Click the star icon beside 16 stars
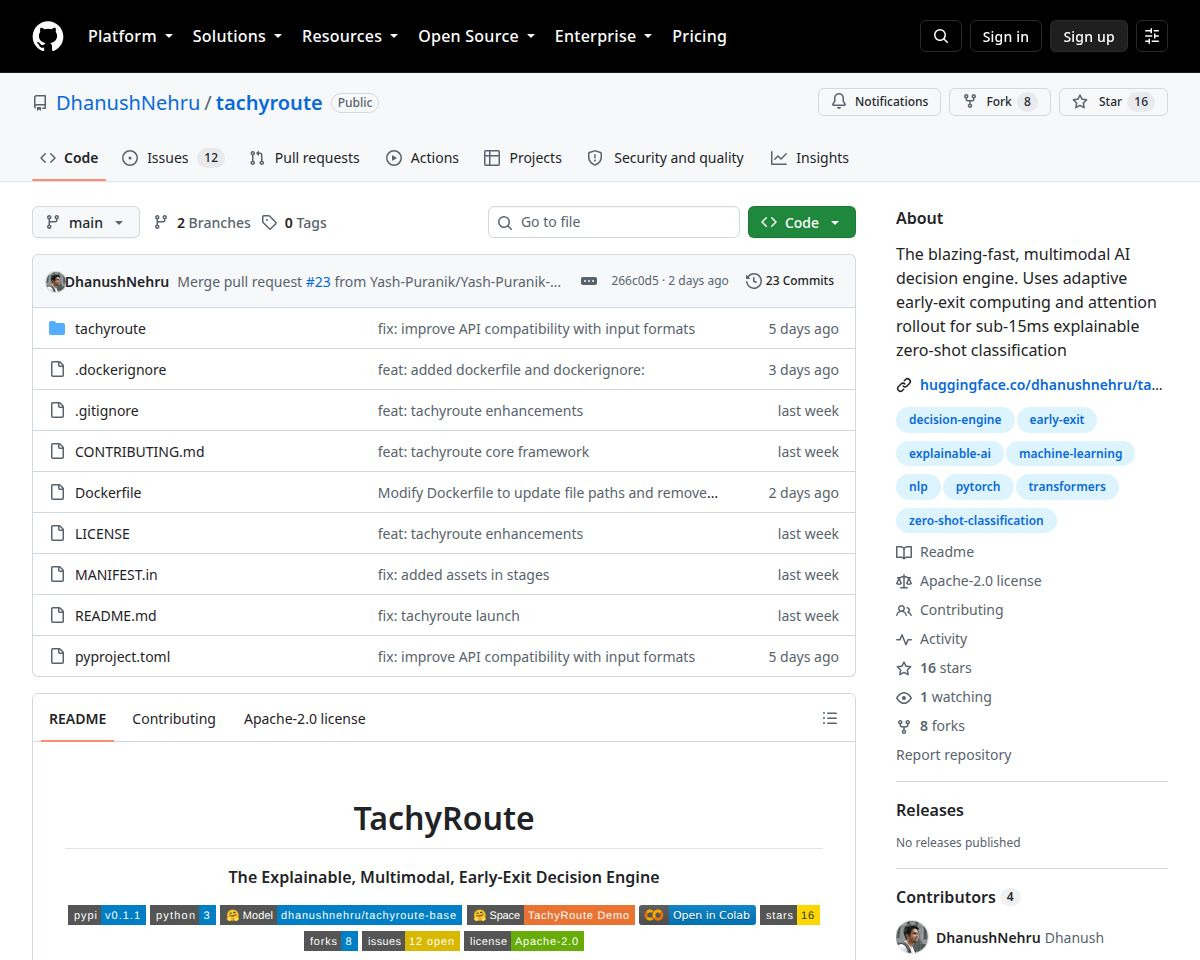Viewport: 1200px width, 960px height. [904, 668]
